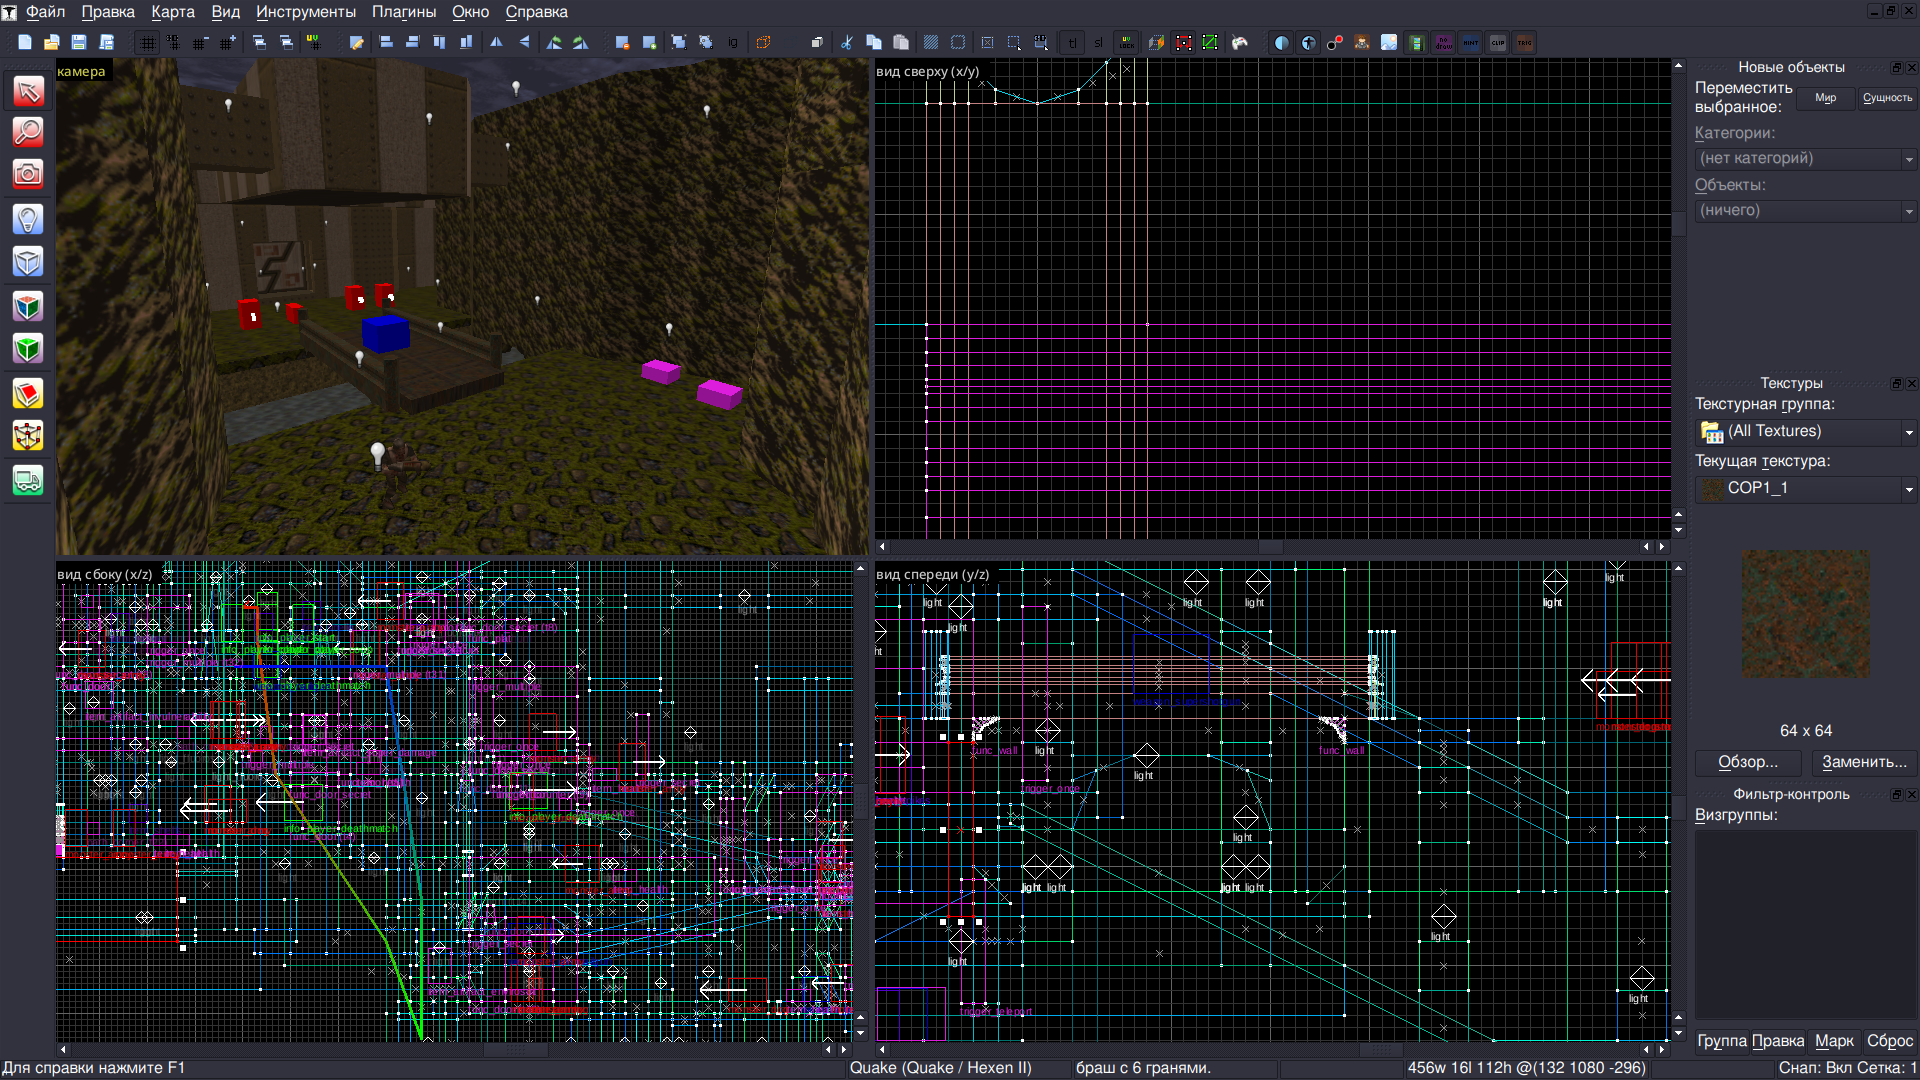Select the arrow selection tool in sidebar
This screenshot has width=1920, height=1080.
pyautogui.click(x=28, y=92)
